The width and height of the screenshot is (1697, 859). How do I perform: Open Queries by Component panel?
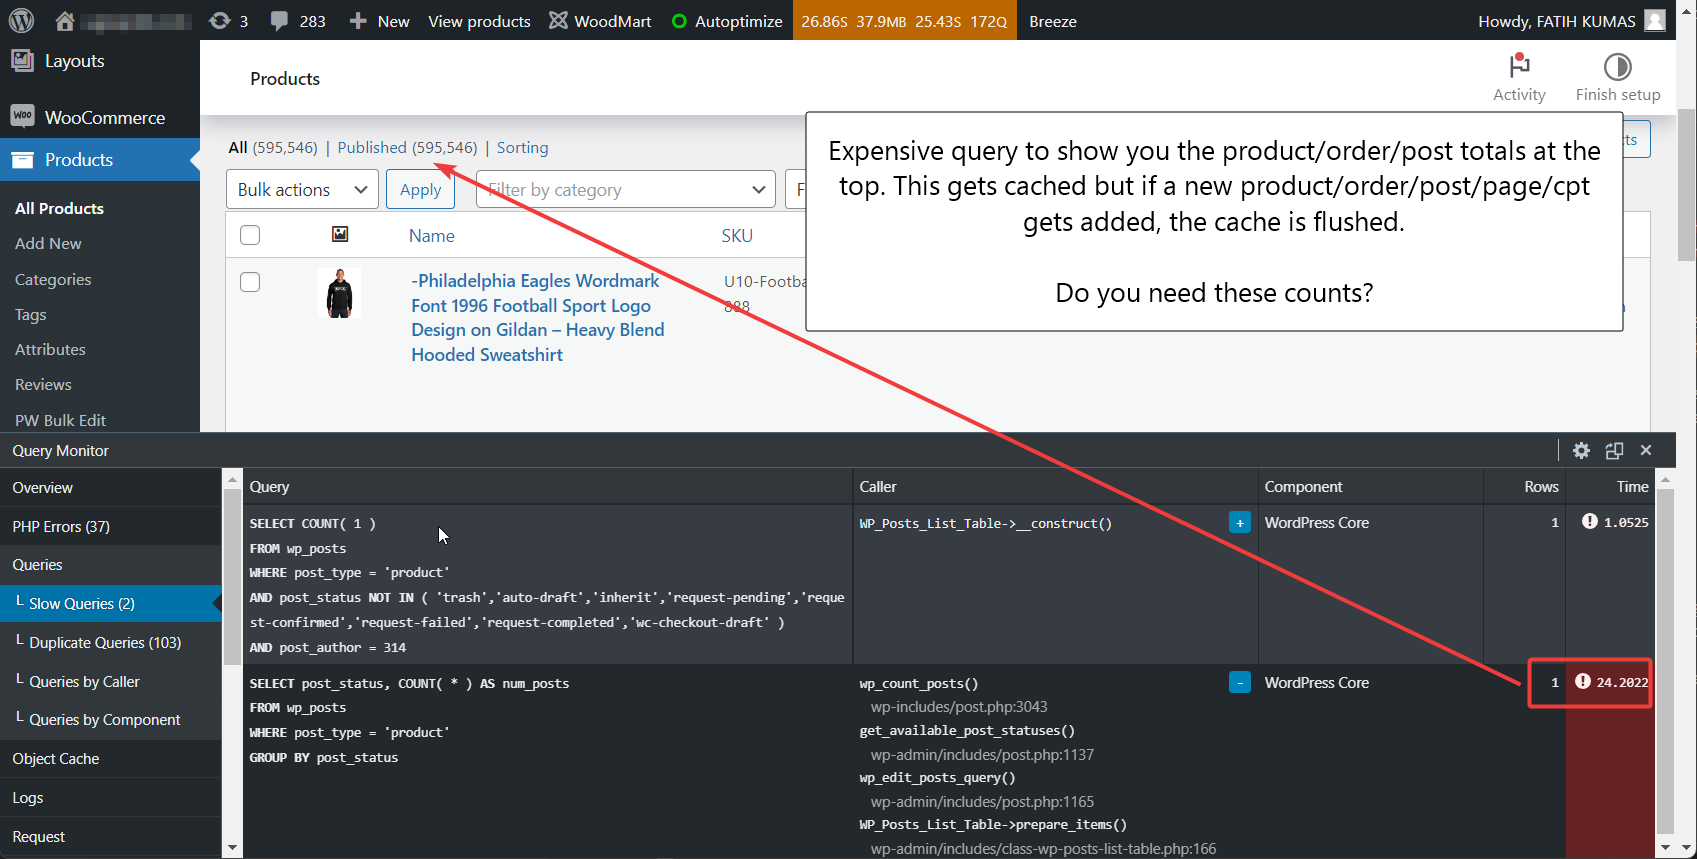(x=110, y=719)
